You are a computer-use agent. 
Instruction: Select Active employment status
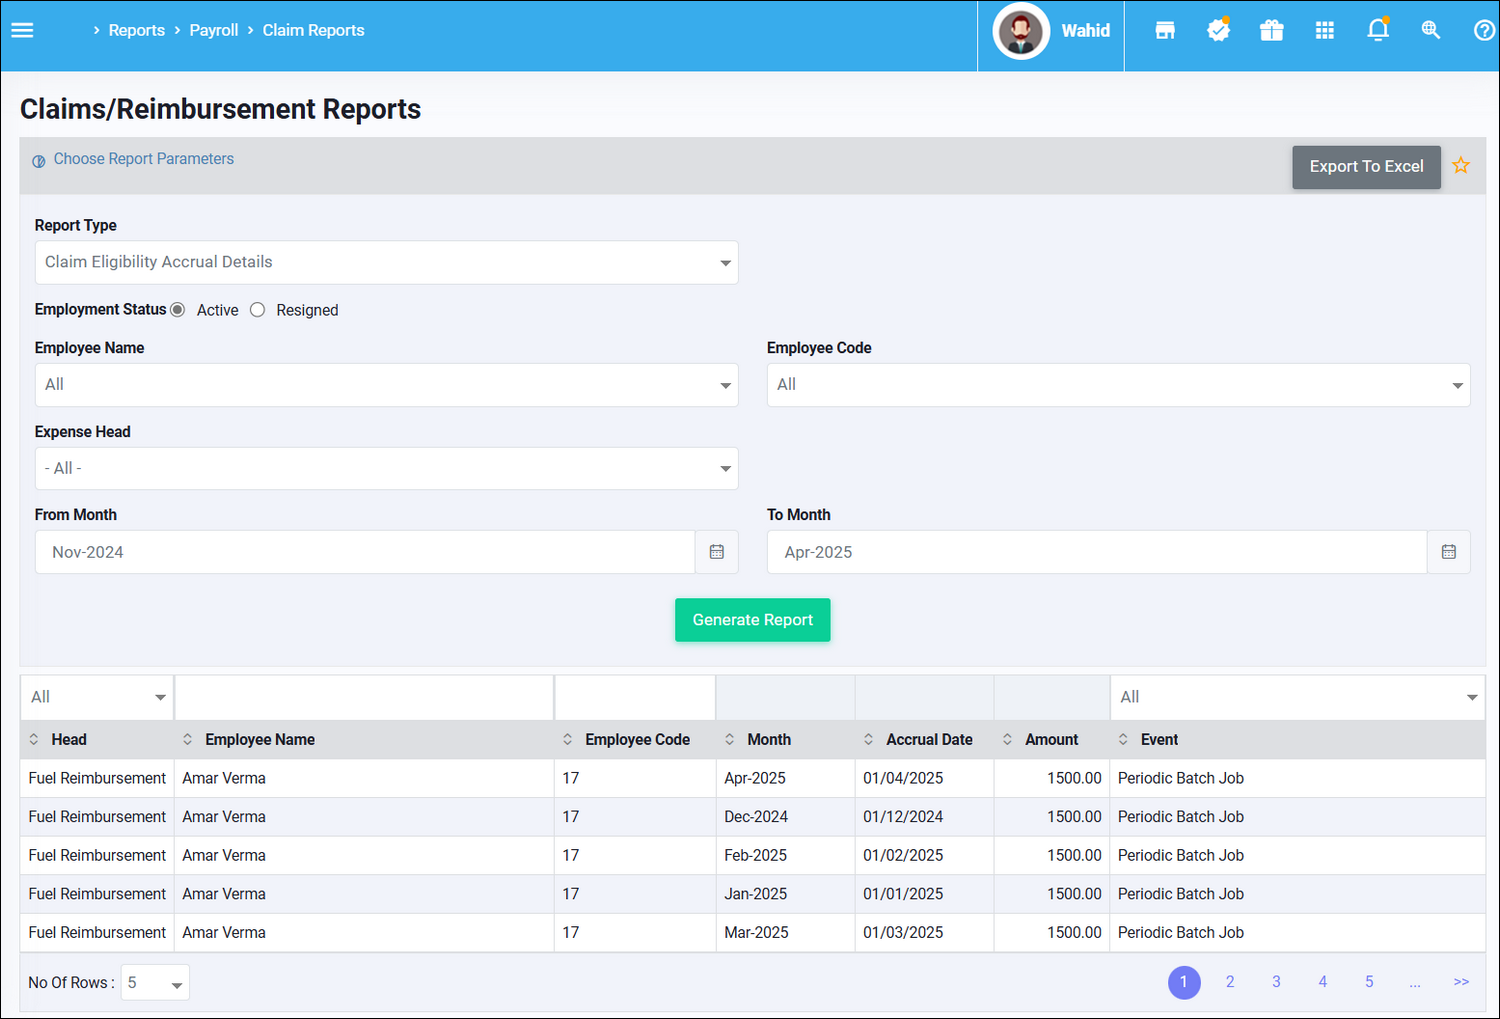pyautogui.click(x=178, y=310)
